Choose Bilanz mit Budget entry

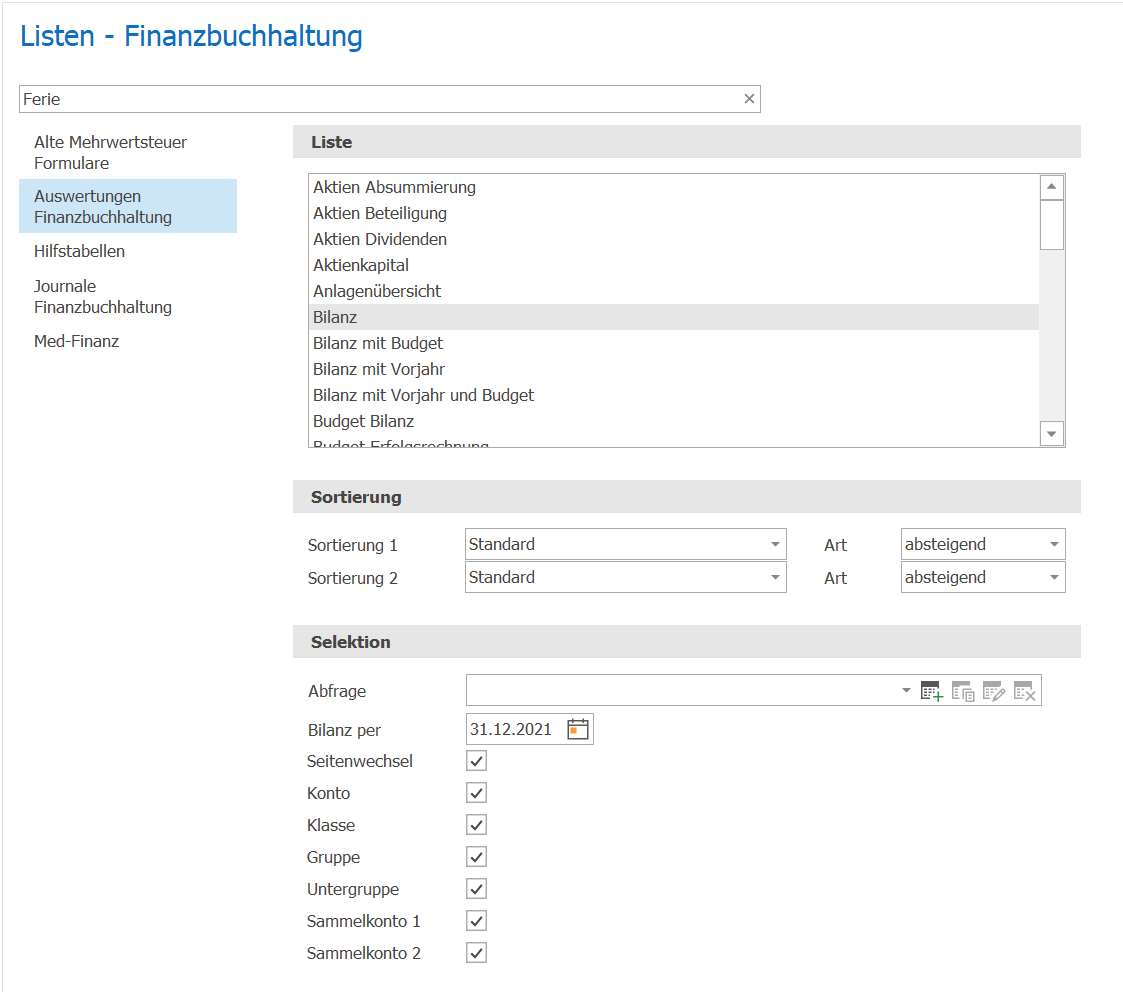coord(674,343)
